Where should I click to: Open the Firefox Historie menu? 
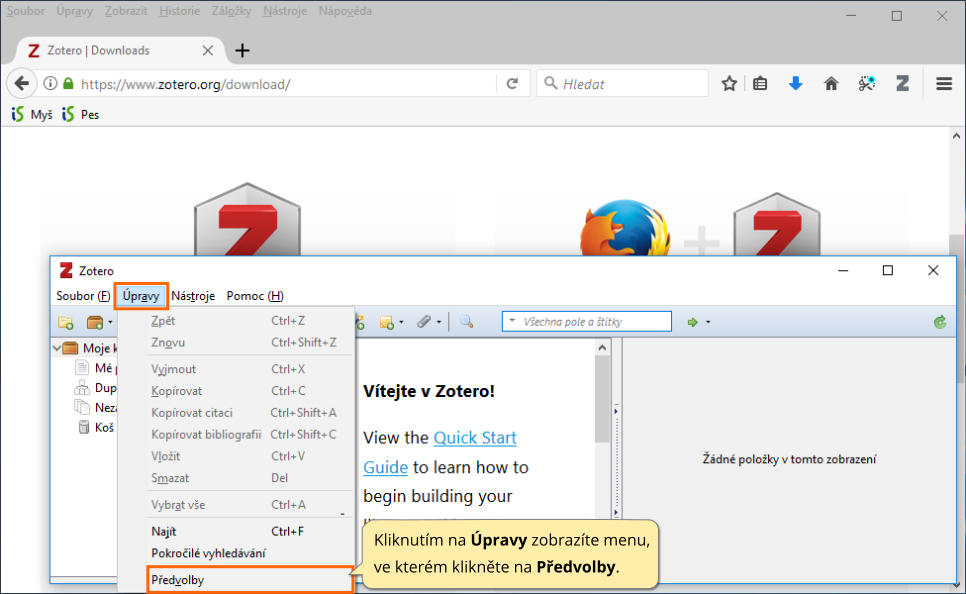(x=179, y=11)
